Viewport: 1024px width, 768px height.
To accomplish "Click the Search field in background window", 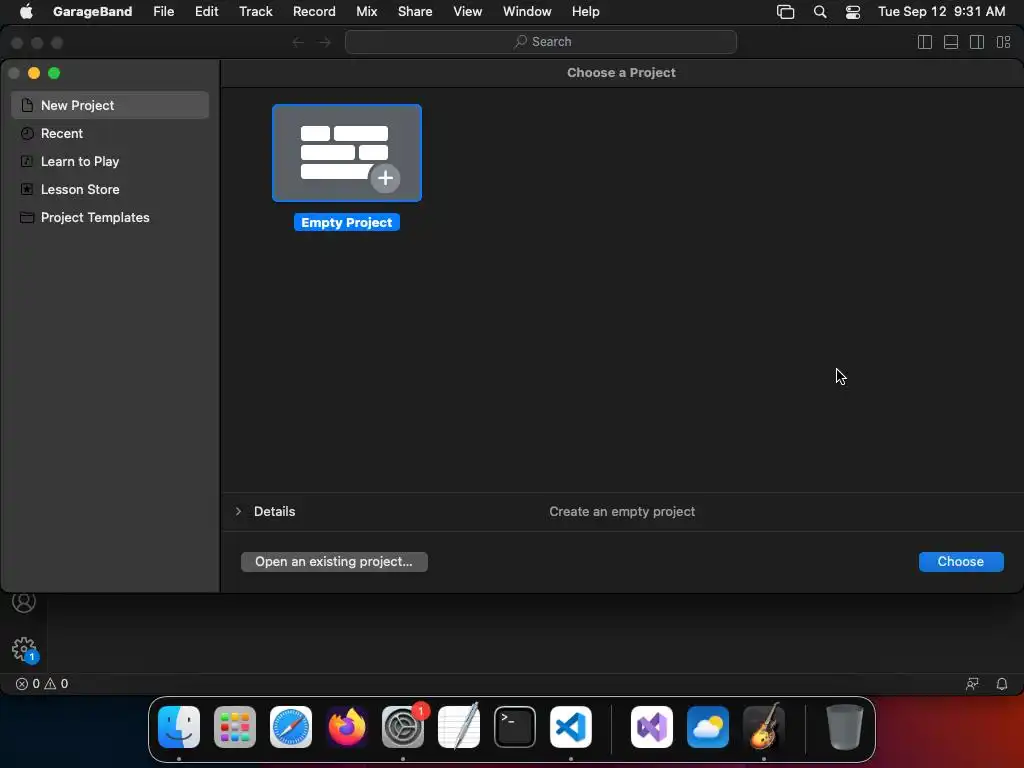I will 541,42.
